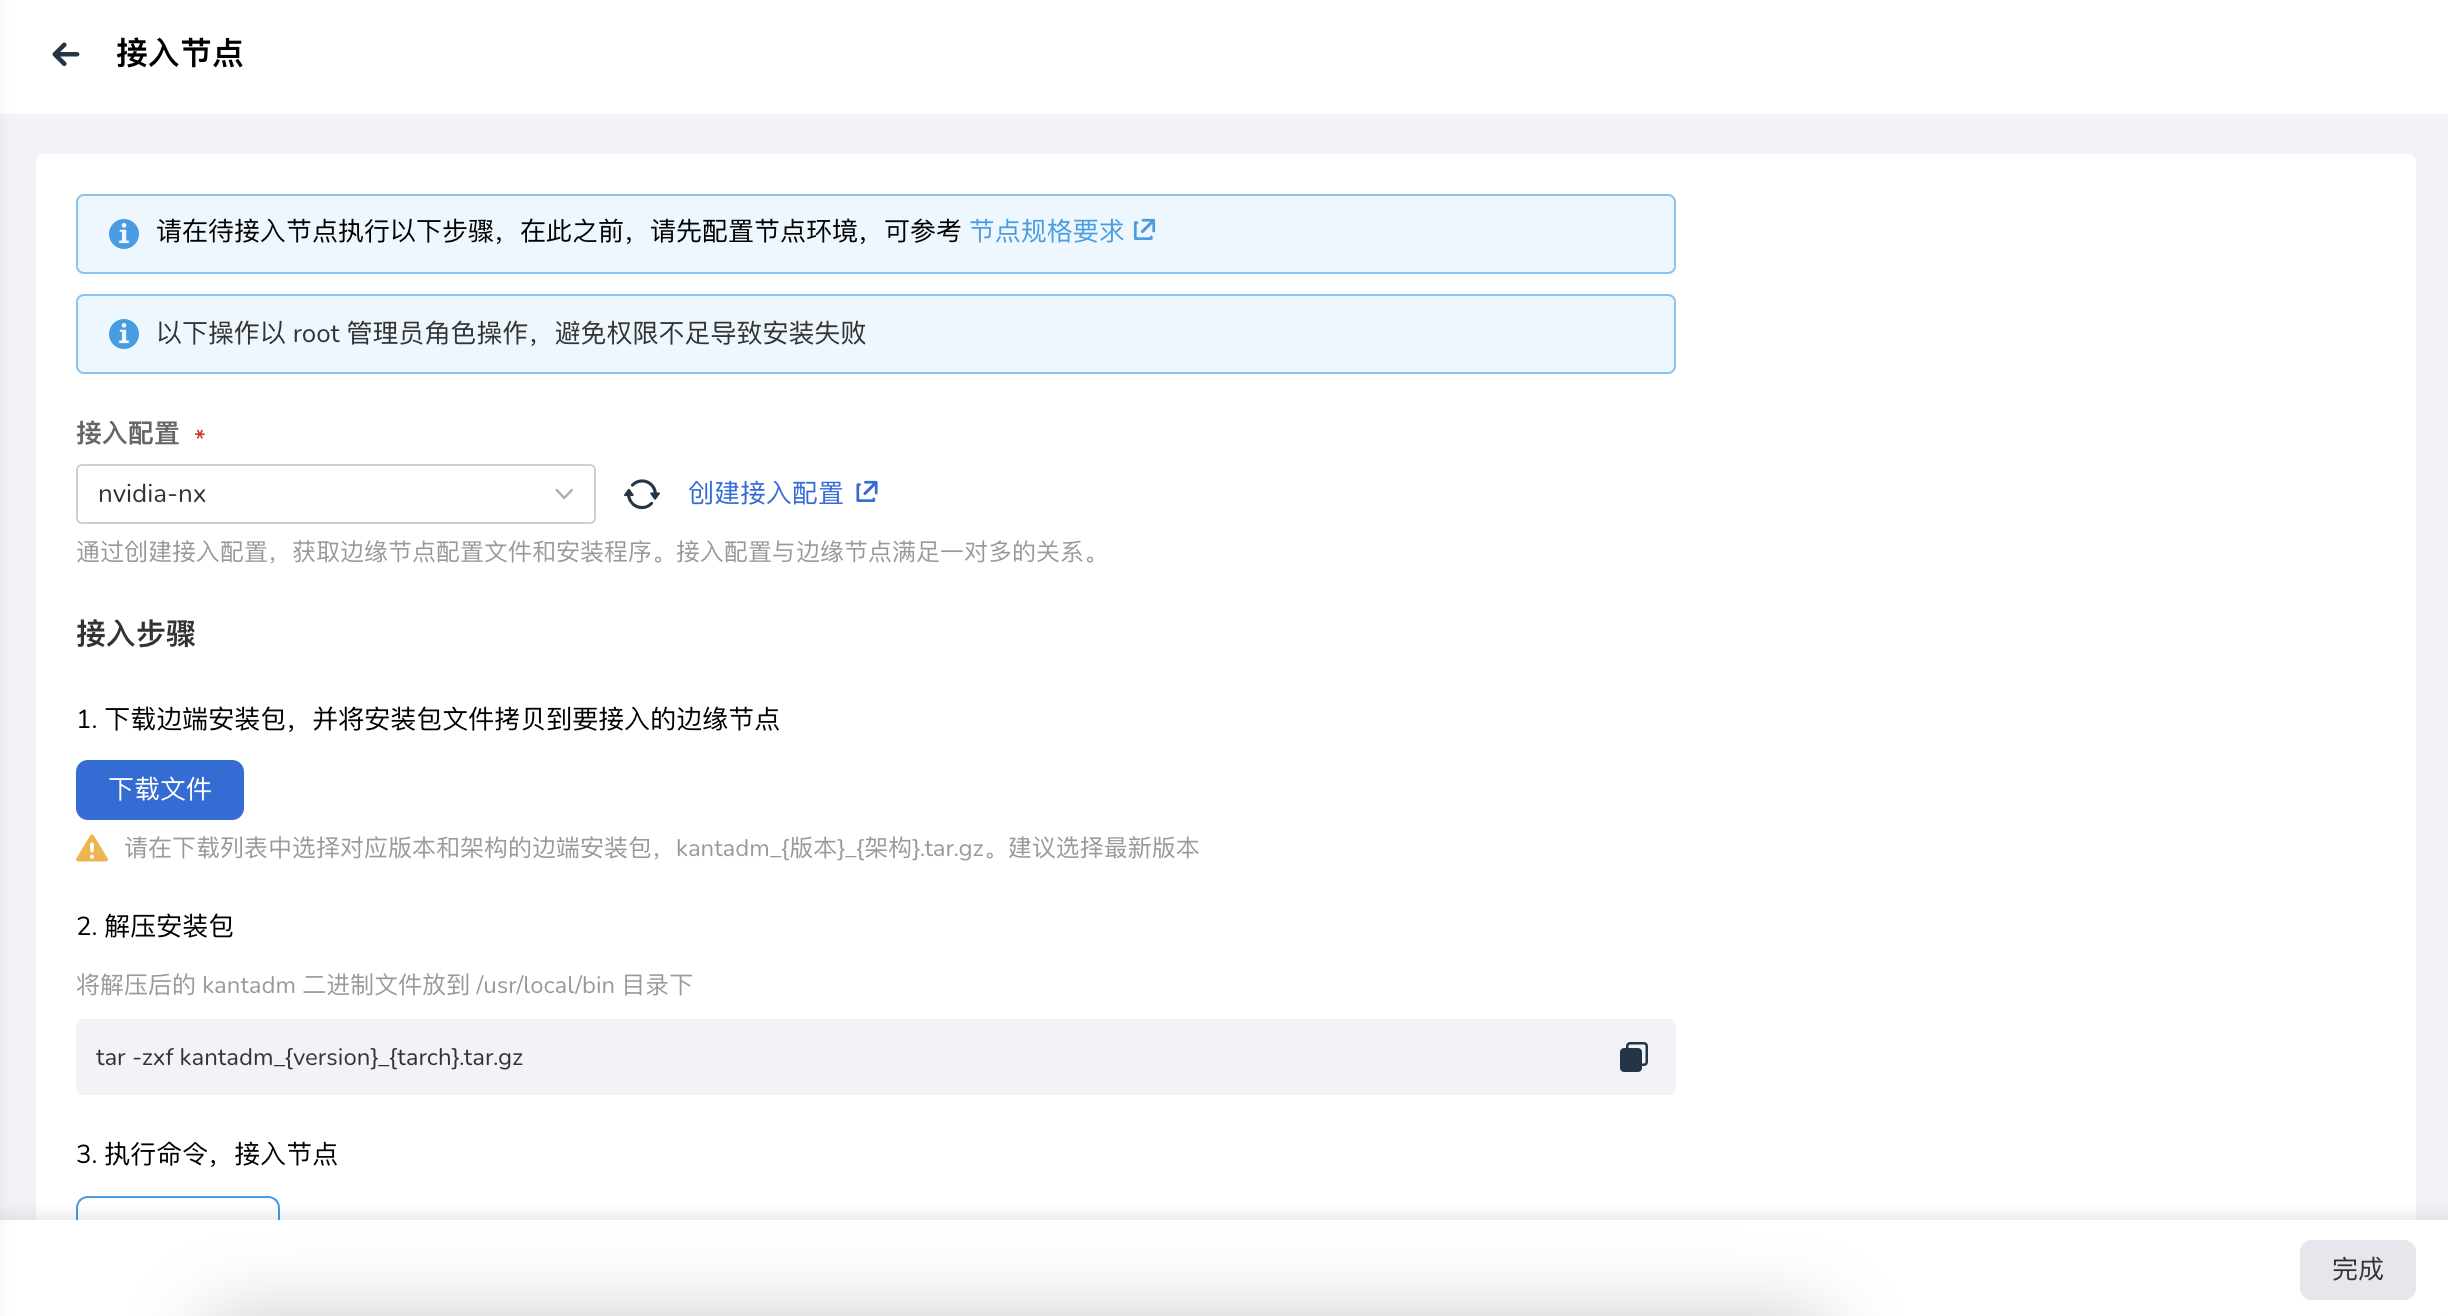Click the 完成 button at the bottom

click(x=2357, y=1270)
